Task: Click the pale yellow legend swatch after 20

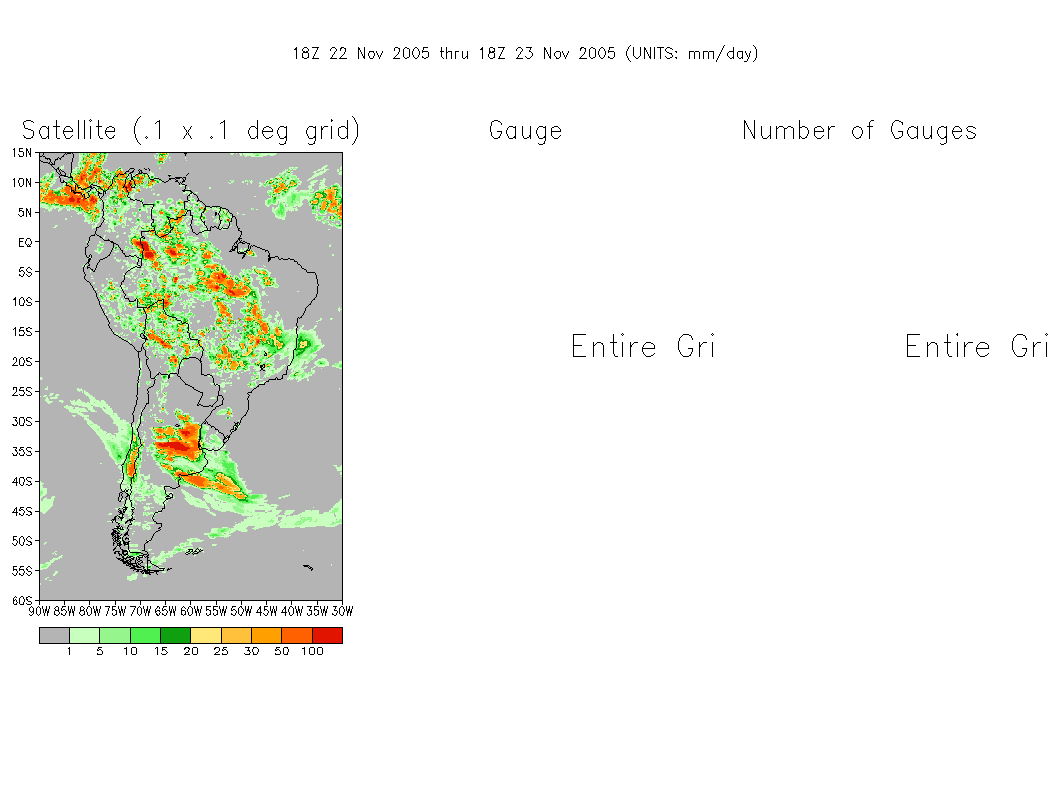Action: (x=206, y=635)
